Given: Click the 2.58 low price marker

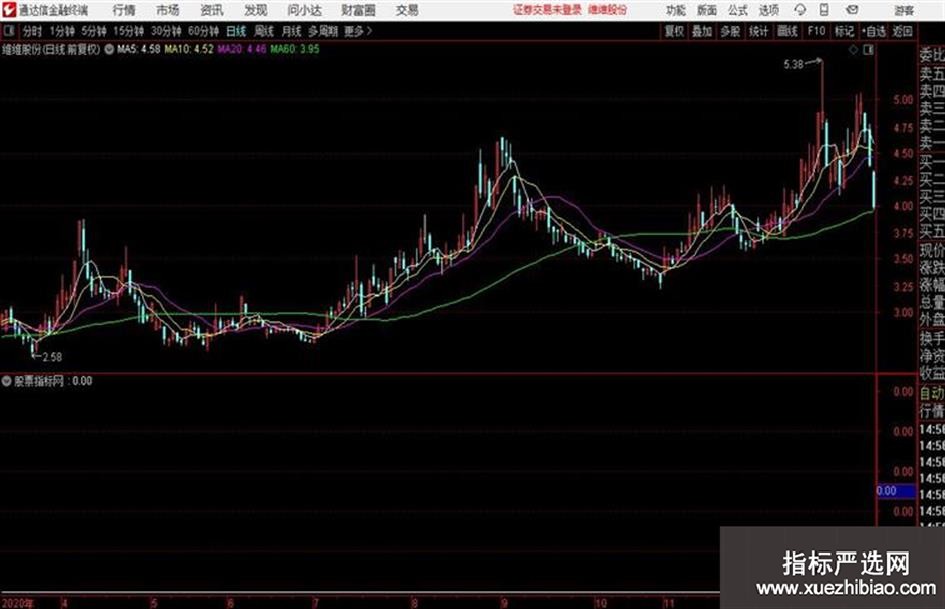Looking at the screenshot, I should point(52,357).
